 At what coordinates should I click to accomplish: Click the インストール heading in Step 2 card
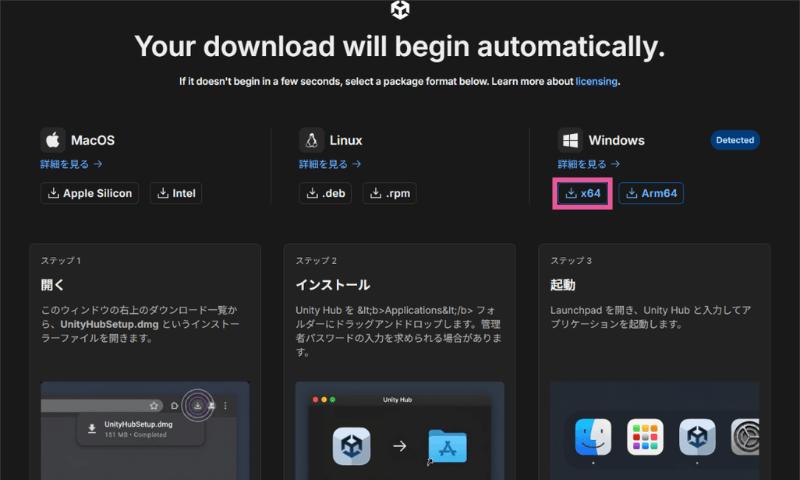point(333,285)
